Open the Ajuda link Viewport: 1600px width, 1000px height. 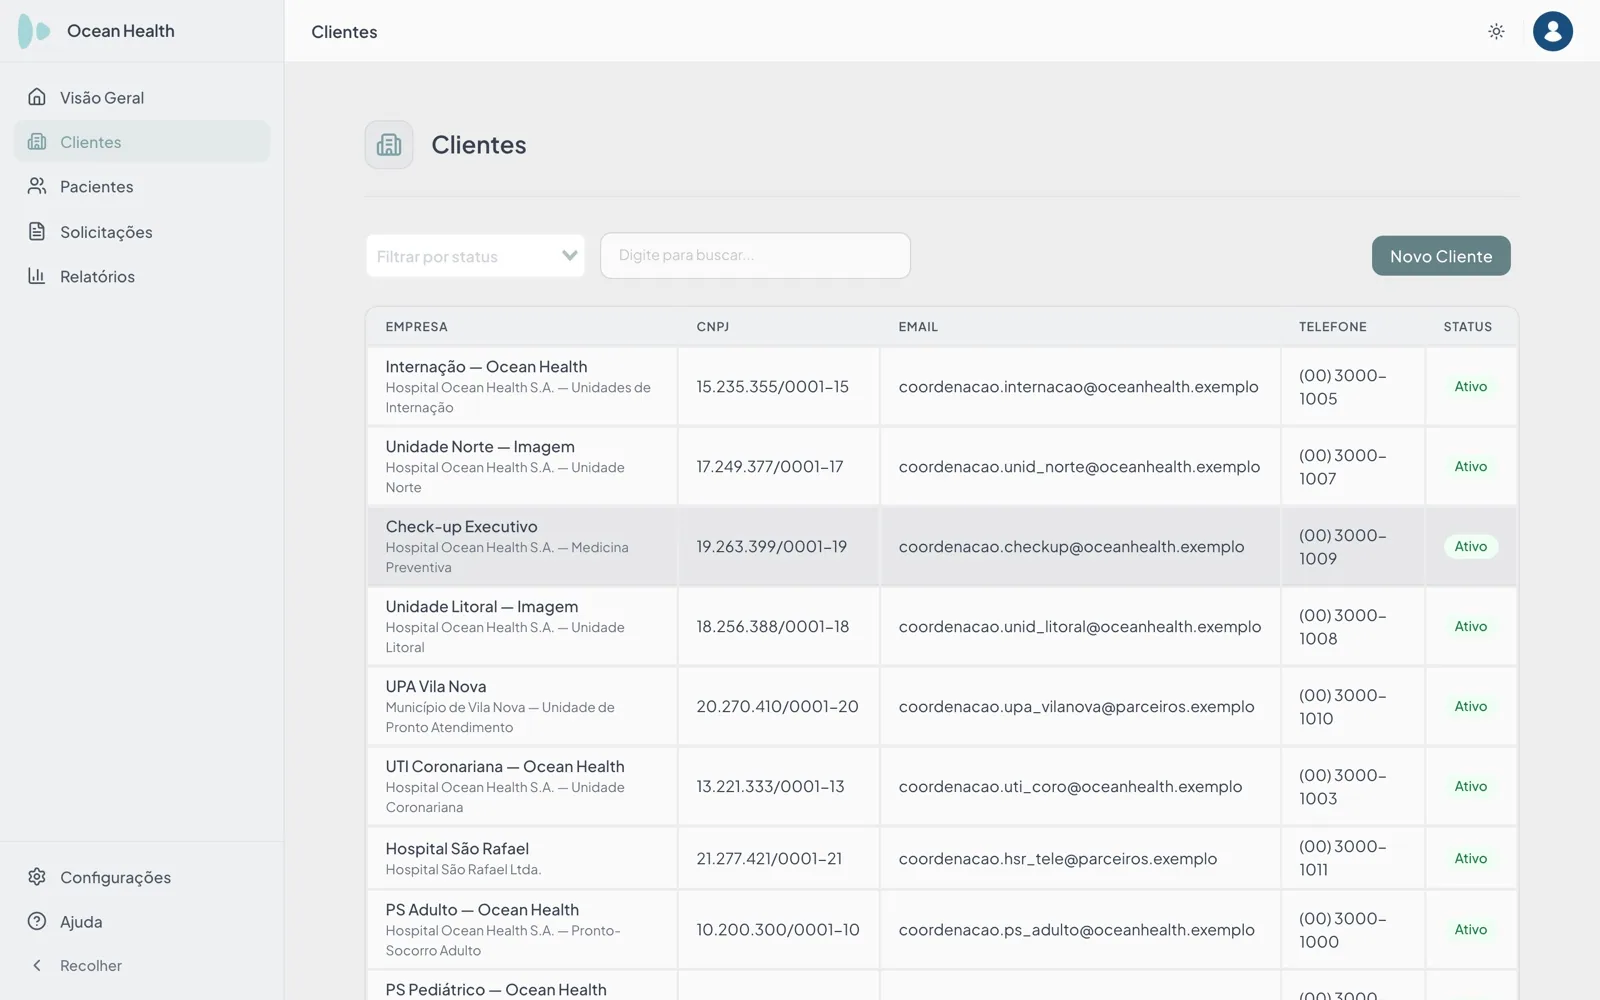[x=142, y=921]
